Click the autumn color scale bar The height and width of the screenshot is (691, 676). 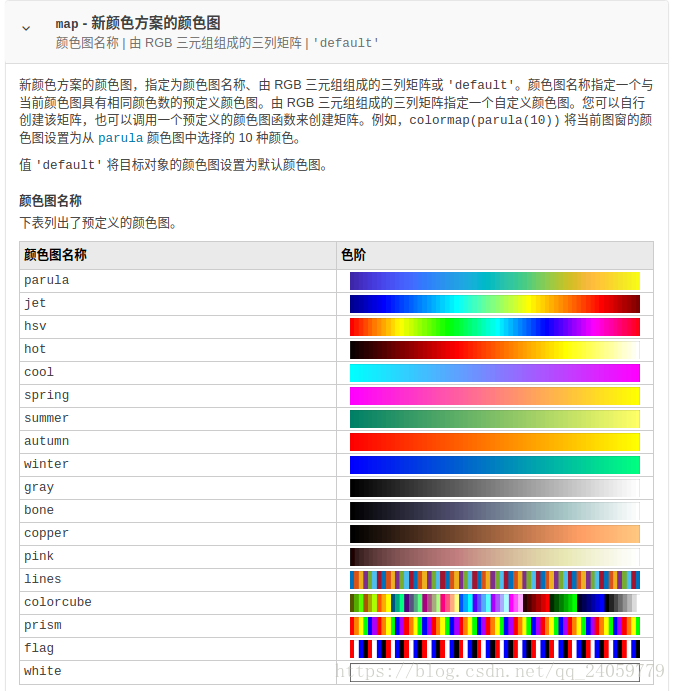click(x=494, y=442)
